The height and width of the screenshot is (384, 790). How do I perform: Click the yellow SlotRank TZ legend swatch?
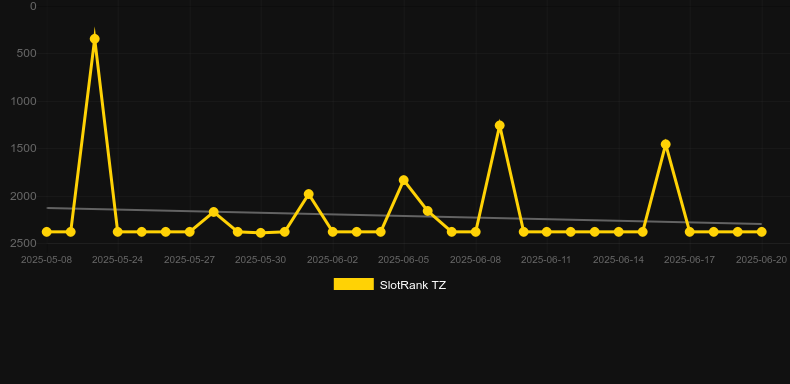(x=354, y=284)
